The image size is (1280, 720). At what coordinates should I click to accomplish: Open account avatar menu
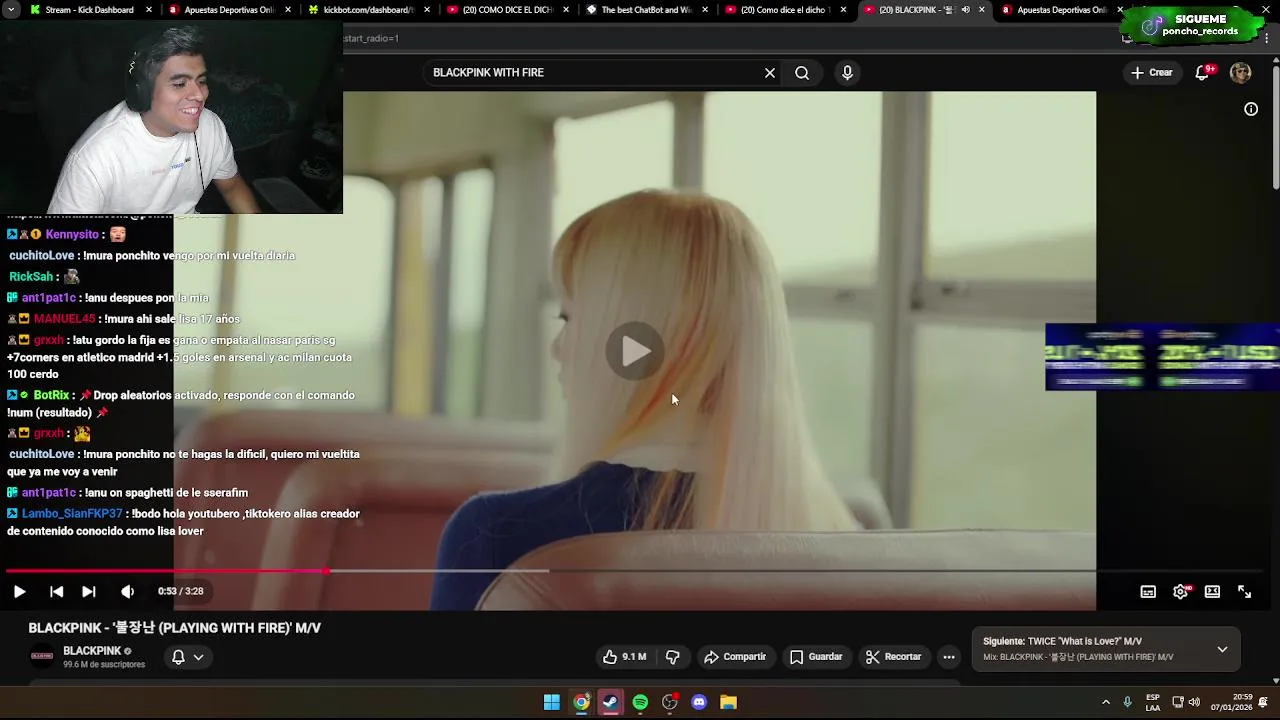coord(1241,73)
